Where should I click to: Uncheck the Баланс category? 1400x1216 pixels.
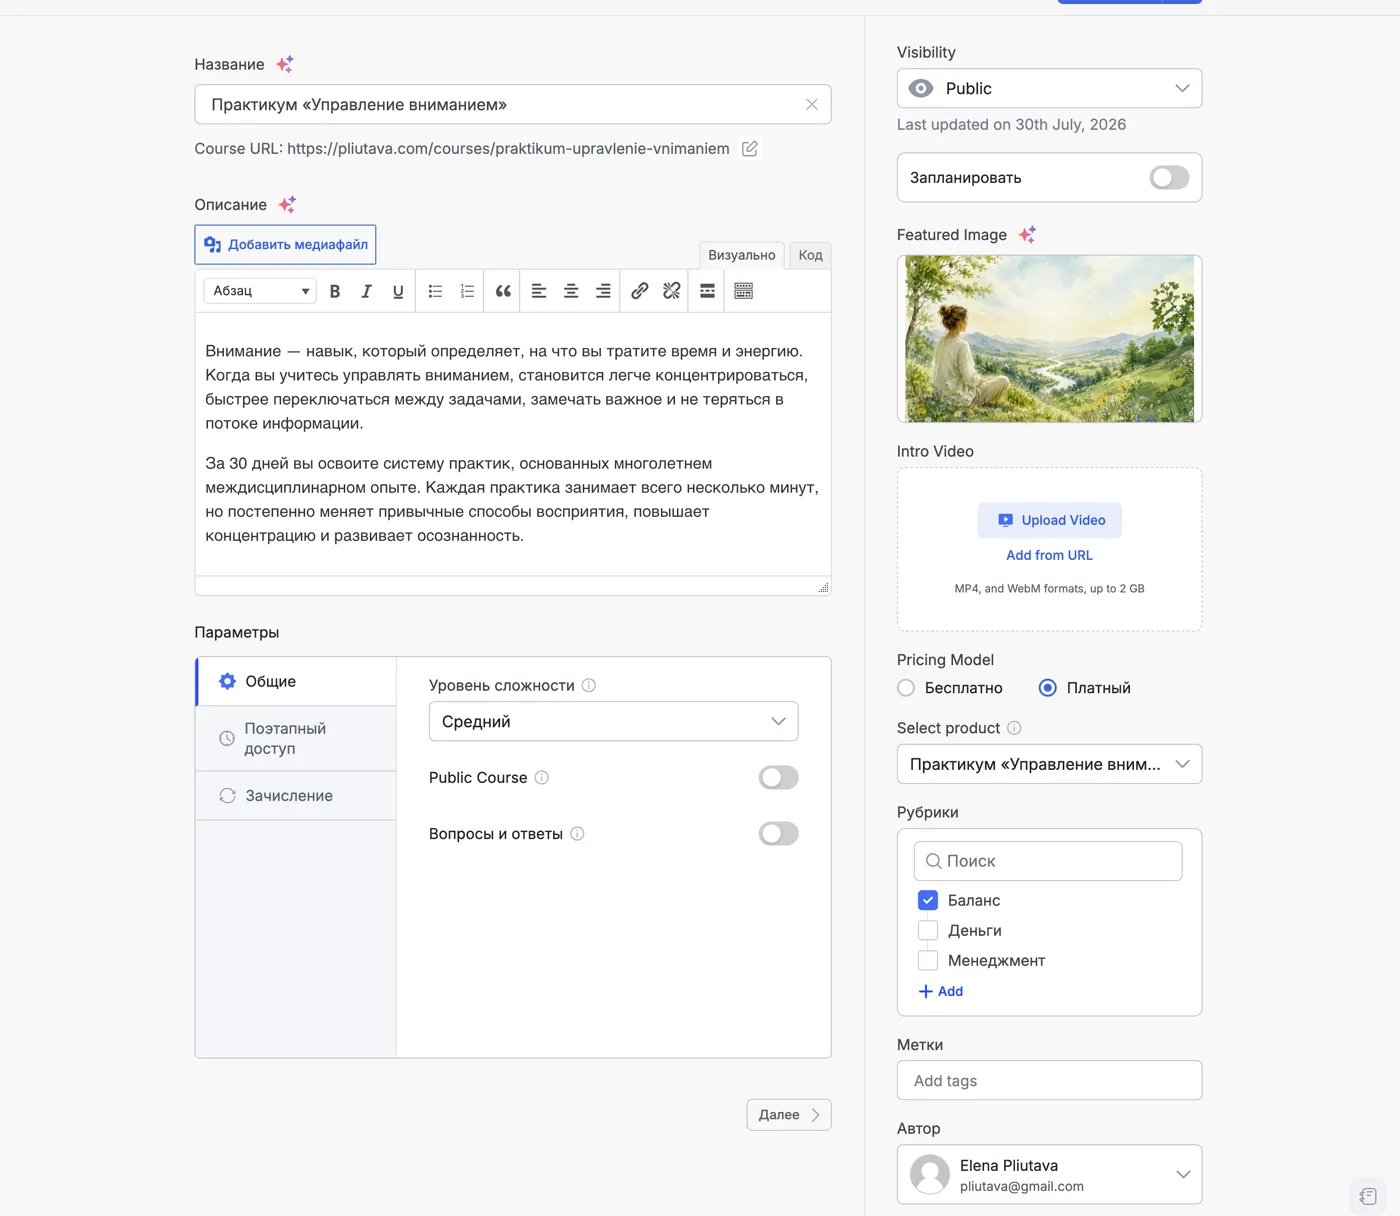pyautogui.click(x=928, y=900)
